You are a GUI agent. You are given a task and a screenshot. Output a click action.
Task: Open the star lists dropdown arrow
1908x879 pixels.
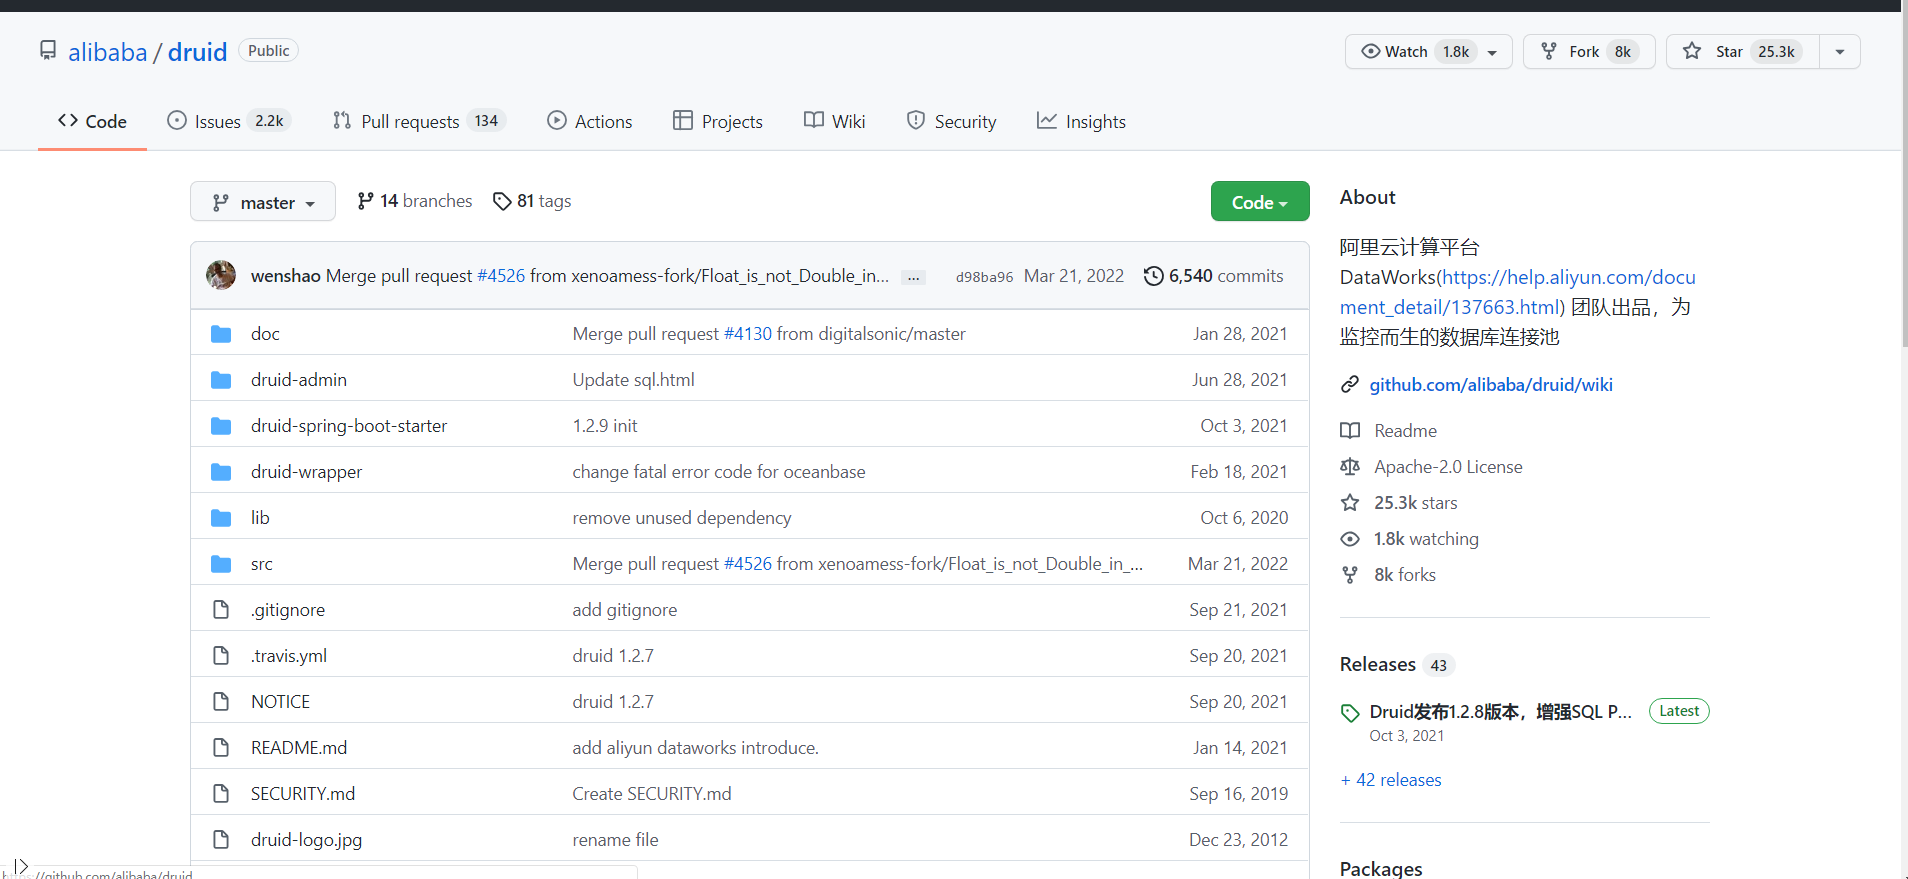click(1840, 52)
